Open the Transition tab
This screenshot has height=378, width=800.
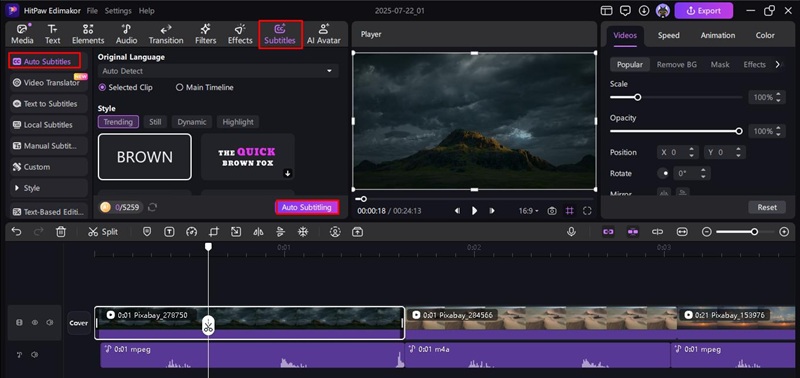pos(166,35)
